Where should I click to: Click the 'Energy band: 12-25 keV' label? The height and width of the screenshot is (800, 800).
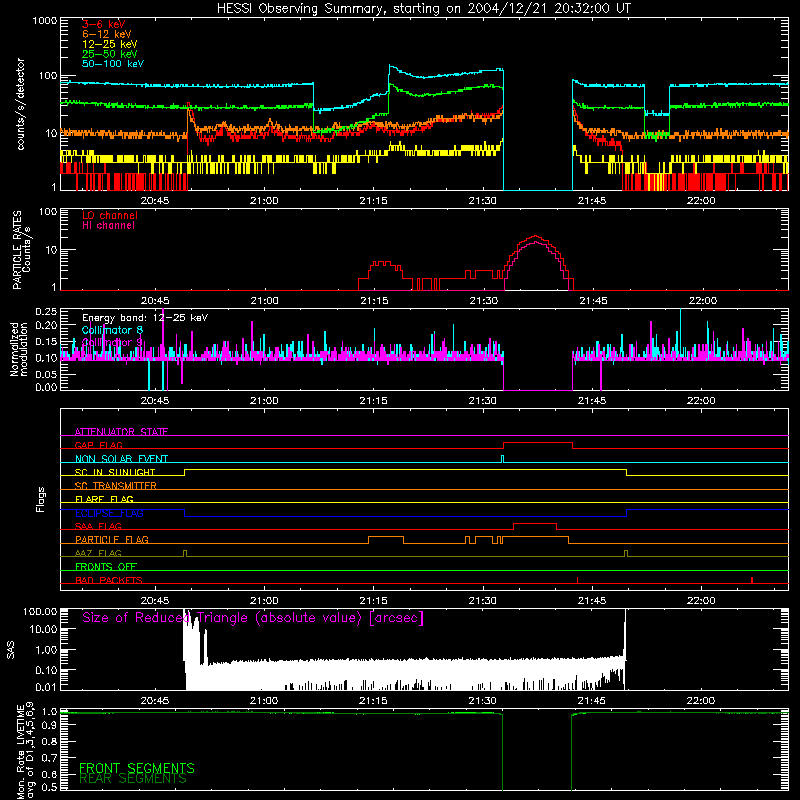145,318
